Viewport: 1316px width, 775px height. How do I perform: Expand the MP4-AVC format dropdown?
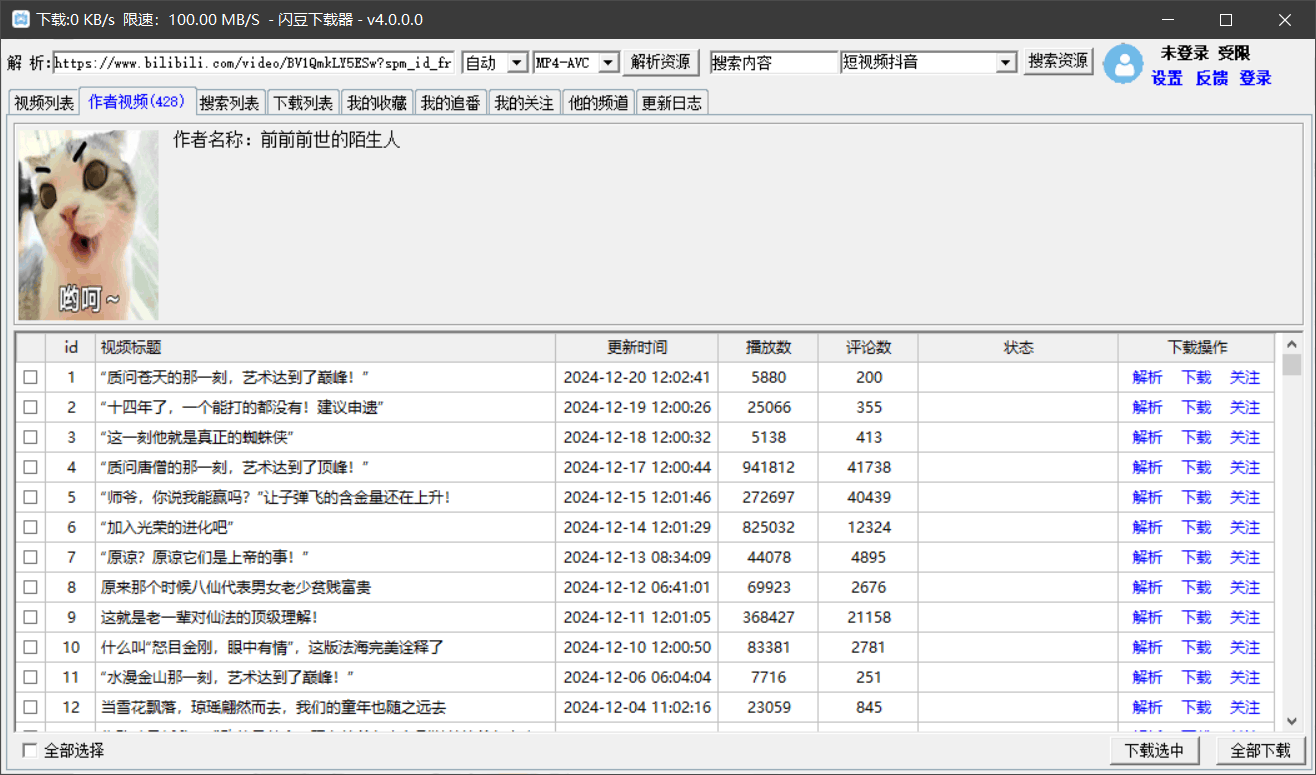[608, 63]
